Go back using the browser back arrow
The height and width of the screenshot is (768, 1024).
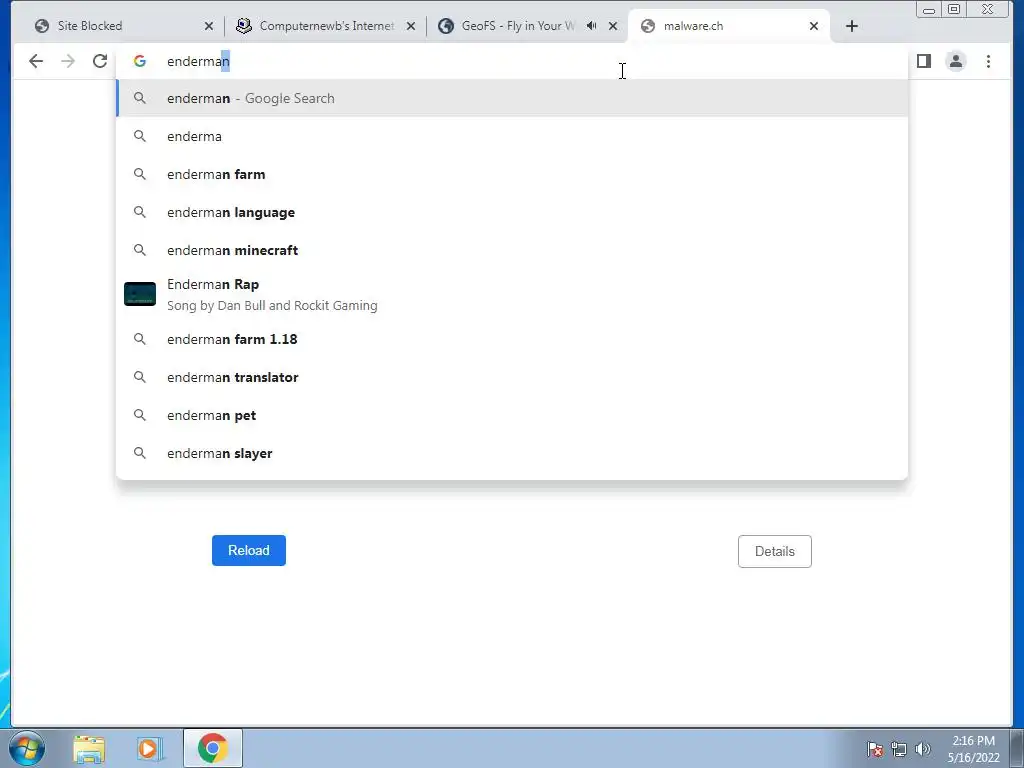(x=36, y=61)
